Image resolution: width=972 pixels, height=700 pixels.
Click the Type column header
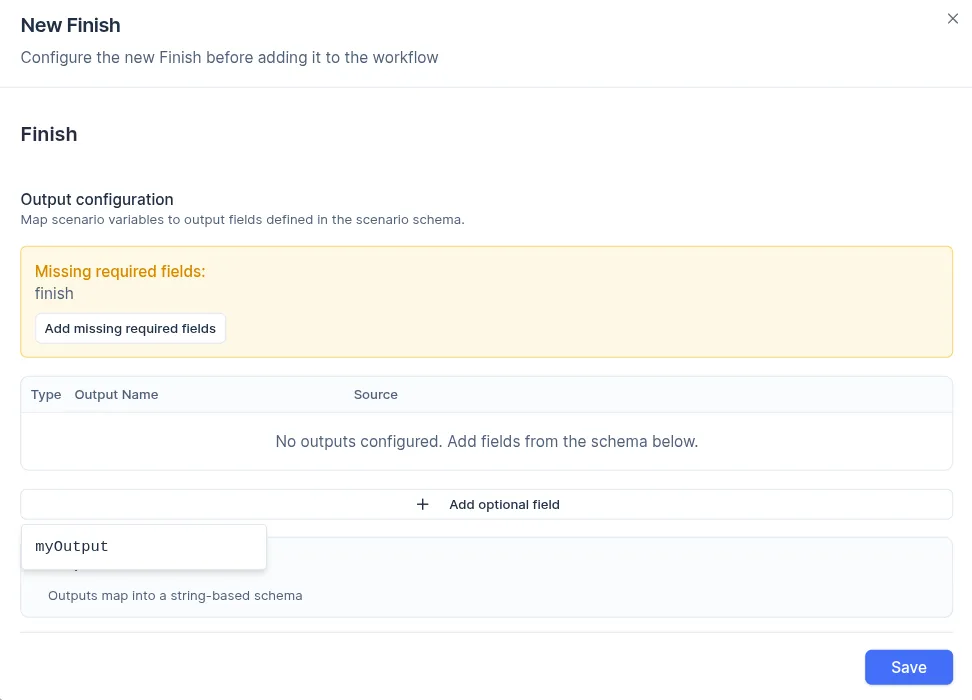click(x=45, y=394)
